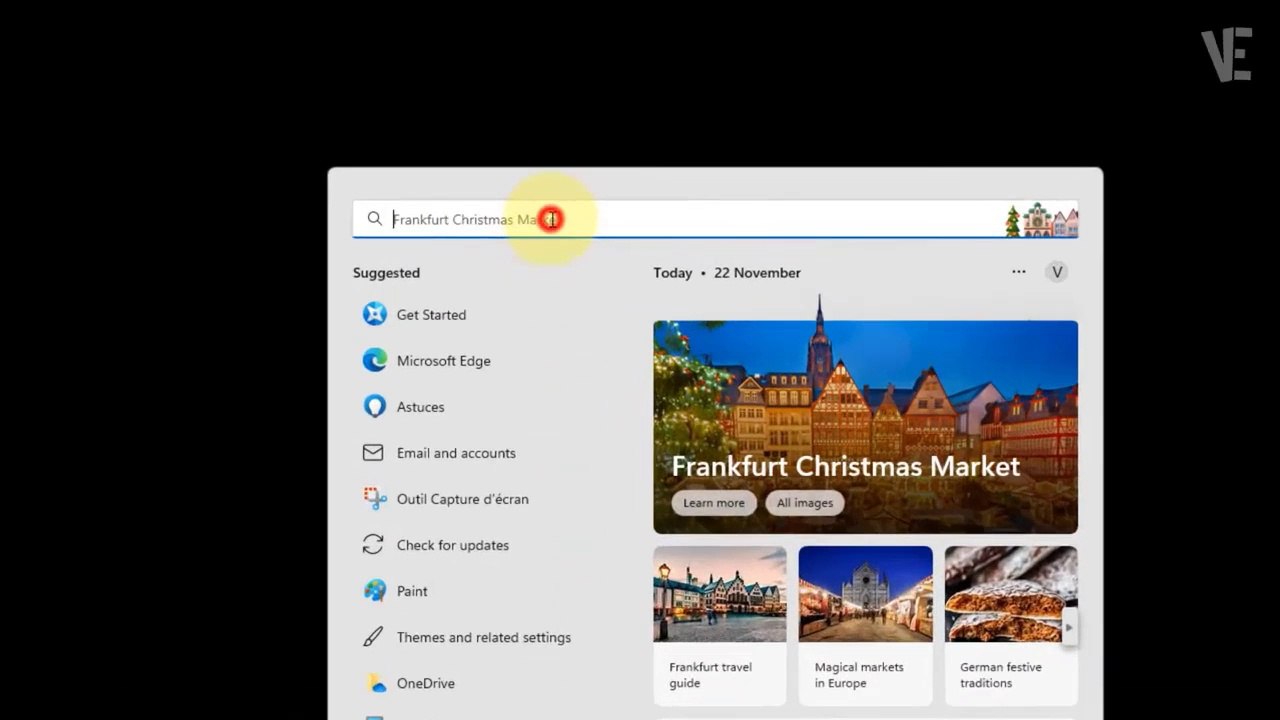Image resolution: width=1280 pixels, height=720 pixels.
Task: Click the Themes brush icon
Action: (373, 637)
